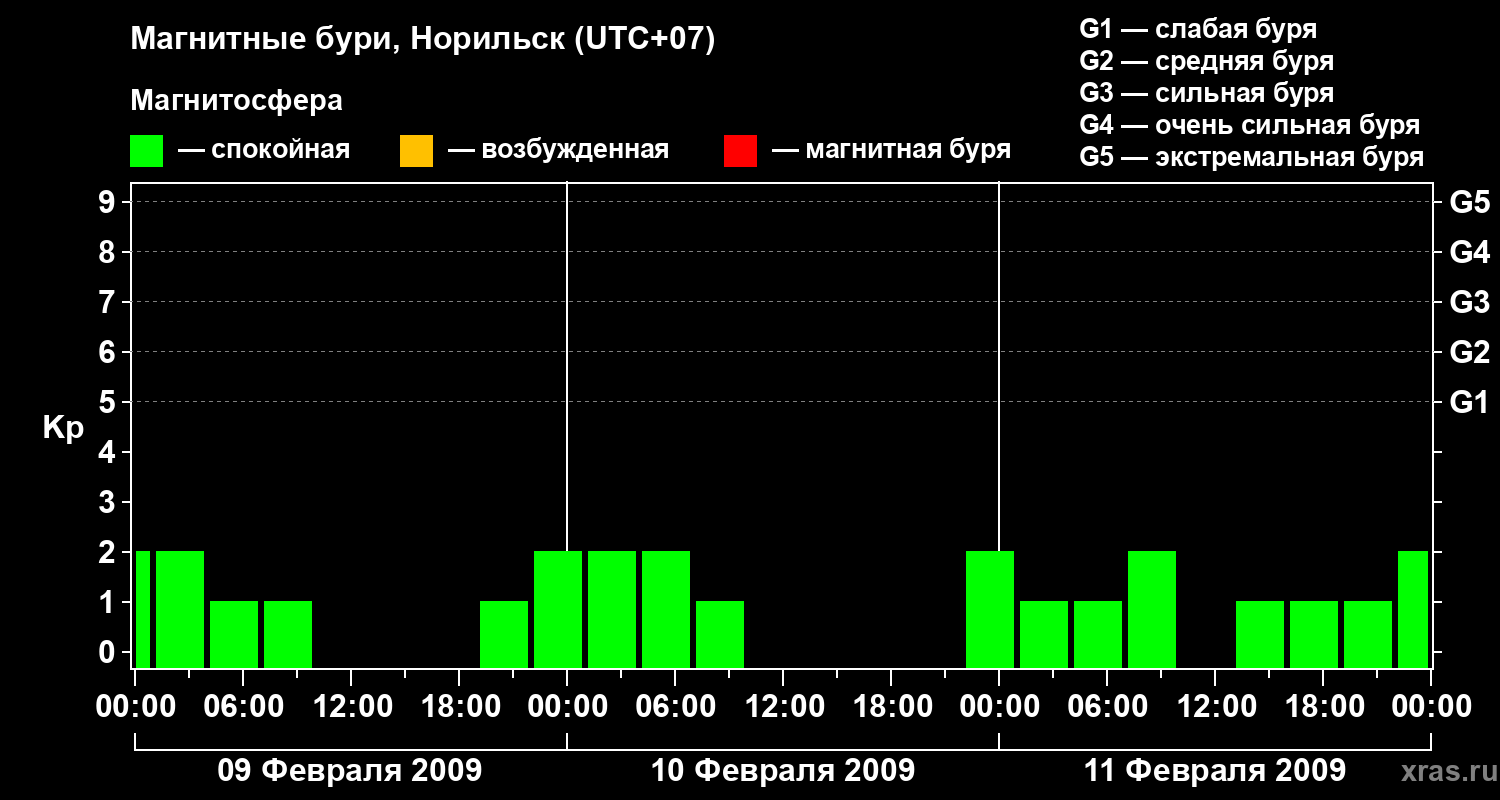This screenshot has width=1500, height=800.
Task: Click the right-axis 'G4' label
Action: coord(1469,252)
